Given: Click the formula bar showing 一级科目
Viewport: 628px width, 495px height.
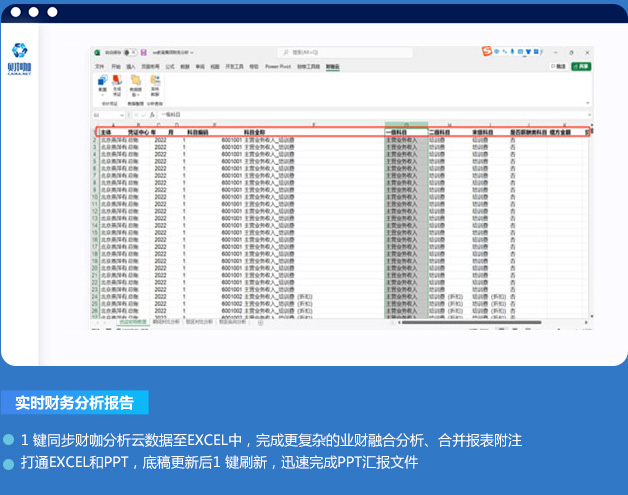Looking at the screenshot, I should pos(372,115).
